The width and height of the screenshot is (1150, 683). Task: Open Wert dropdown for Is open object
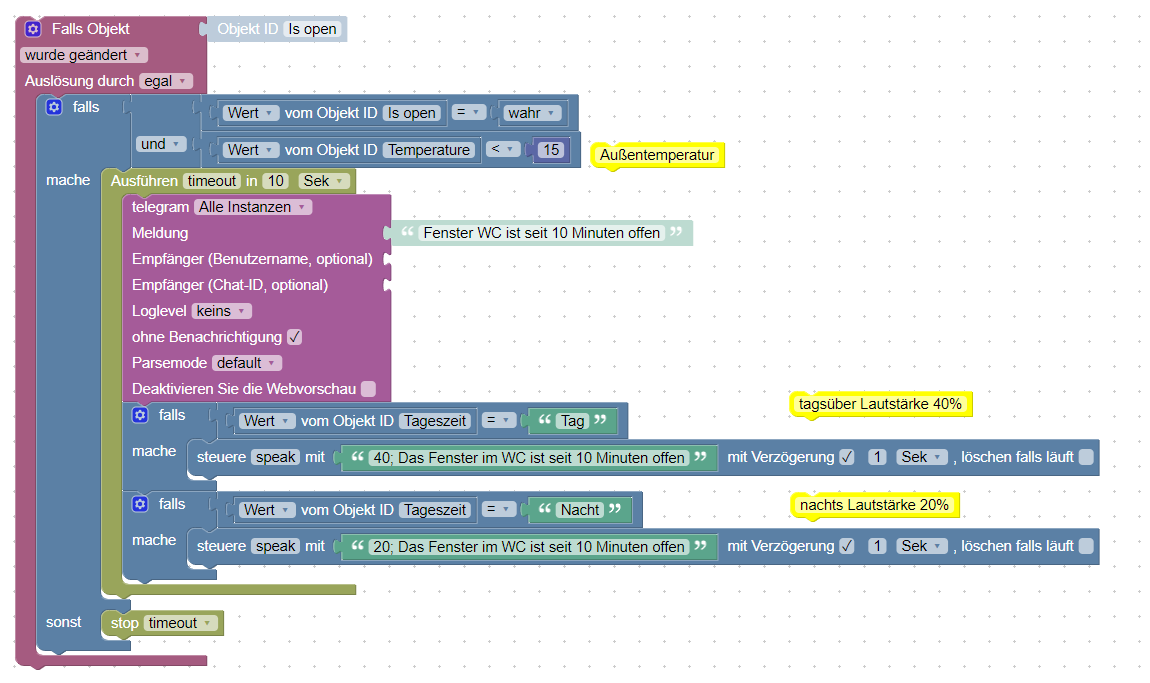251,113
